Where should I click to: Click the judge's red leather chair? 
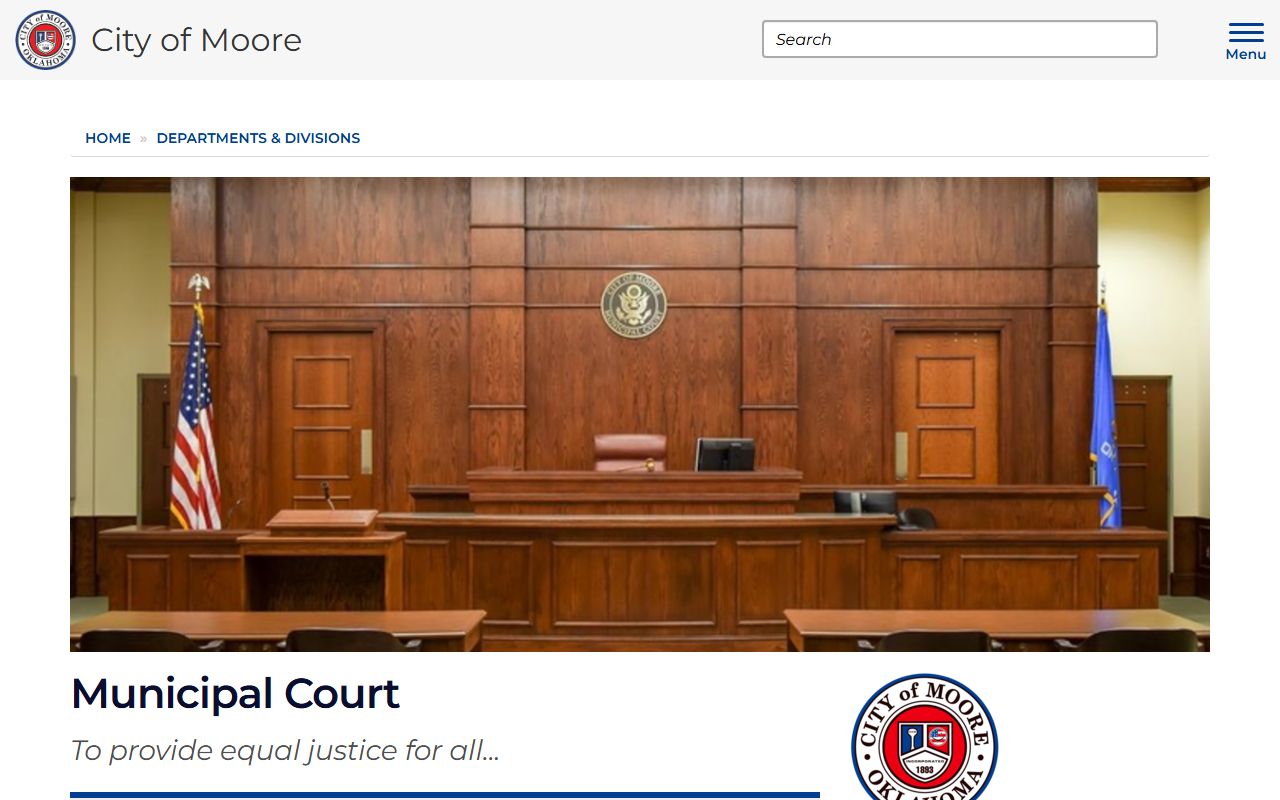pos(630,451)
